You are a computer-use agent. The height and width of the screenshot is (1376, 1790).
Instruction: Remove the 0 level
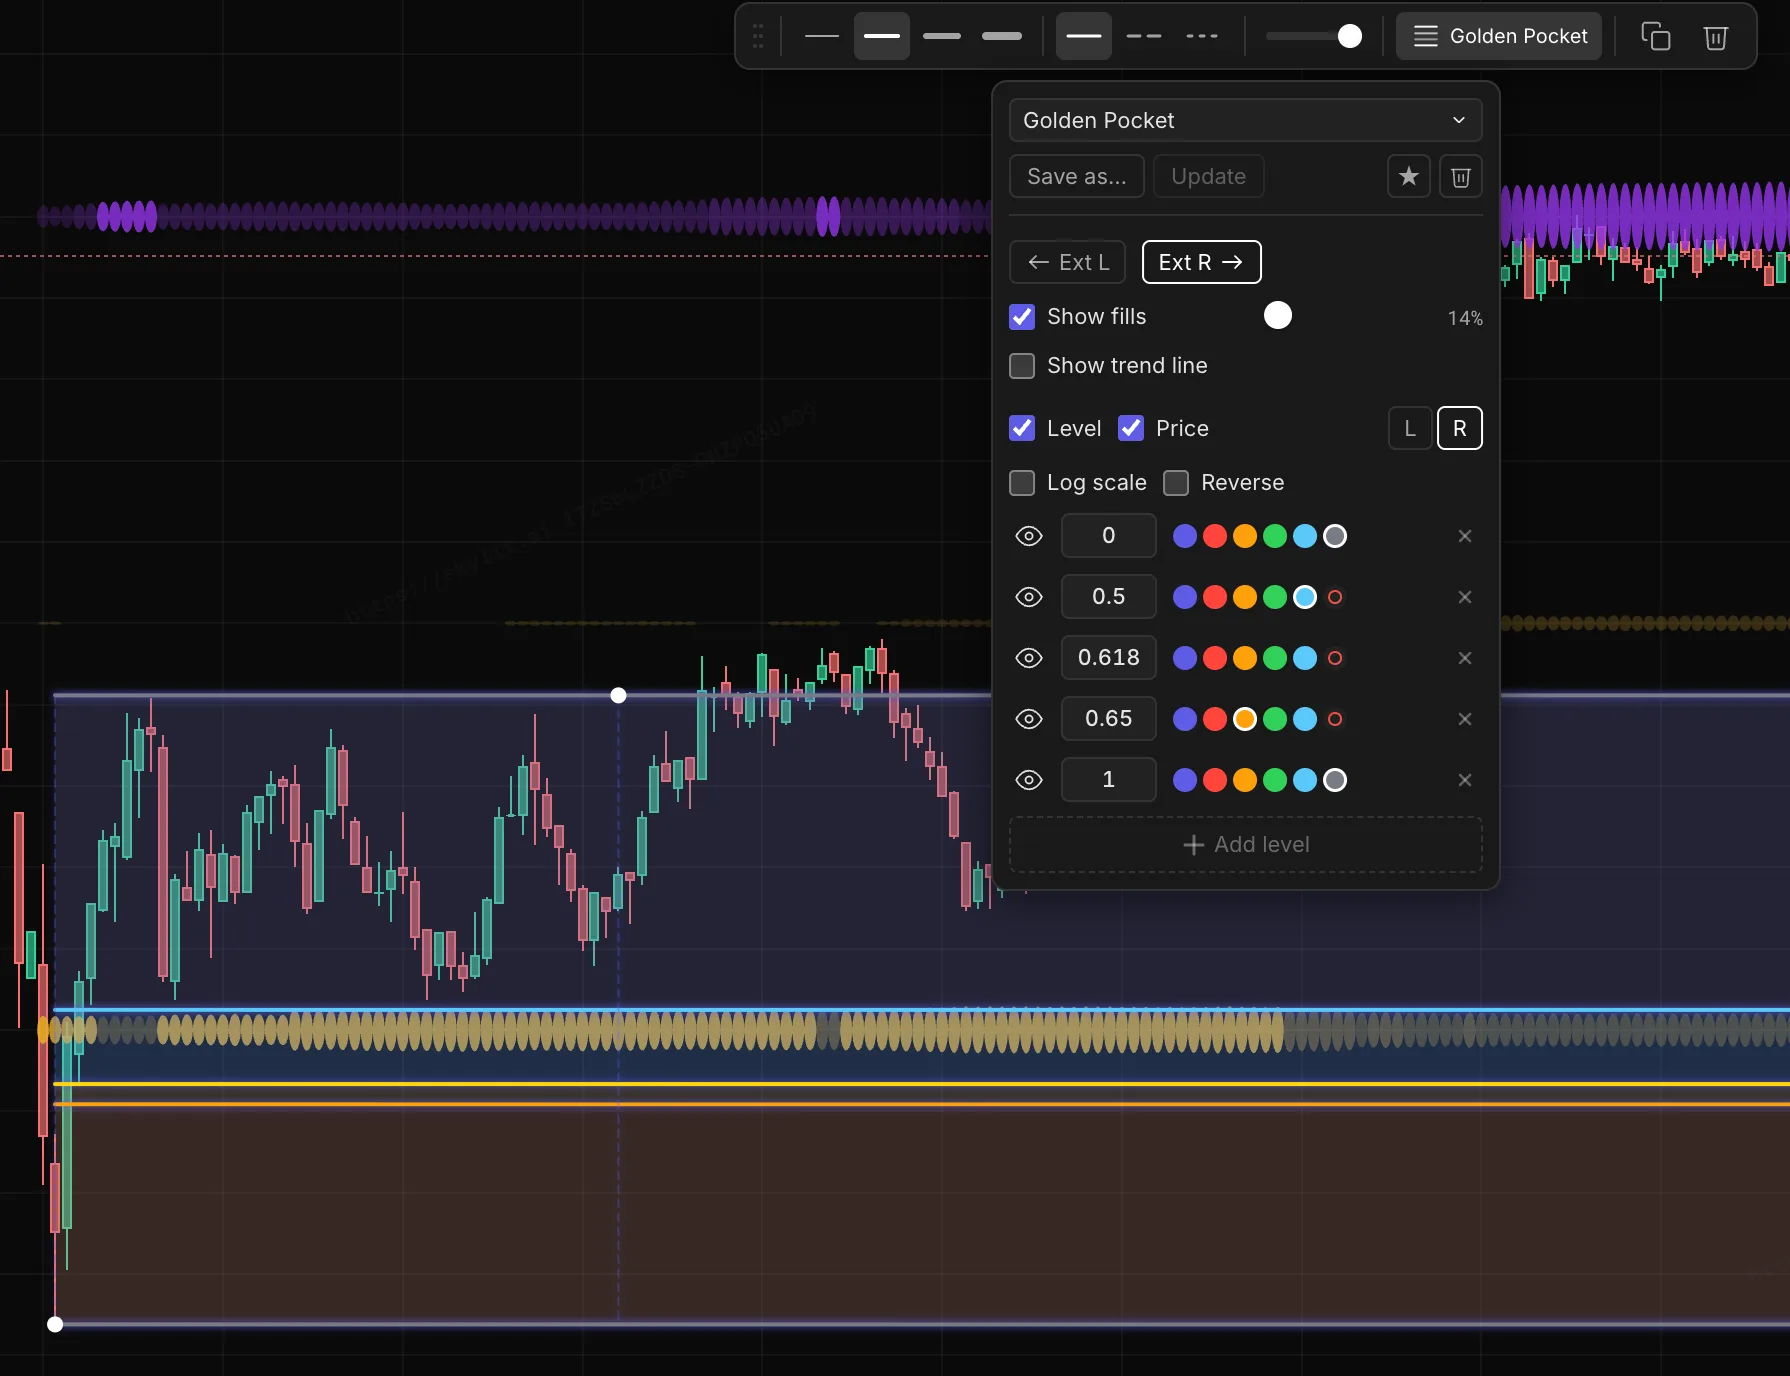tap(1465, 536)
